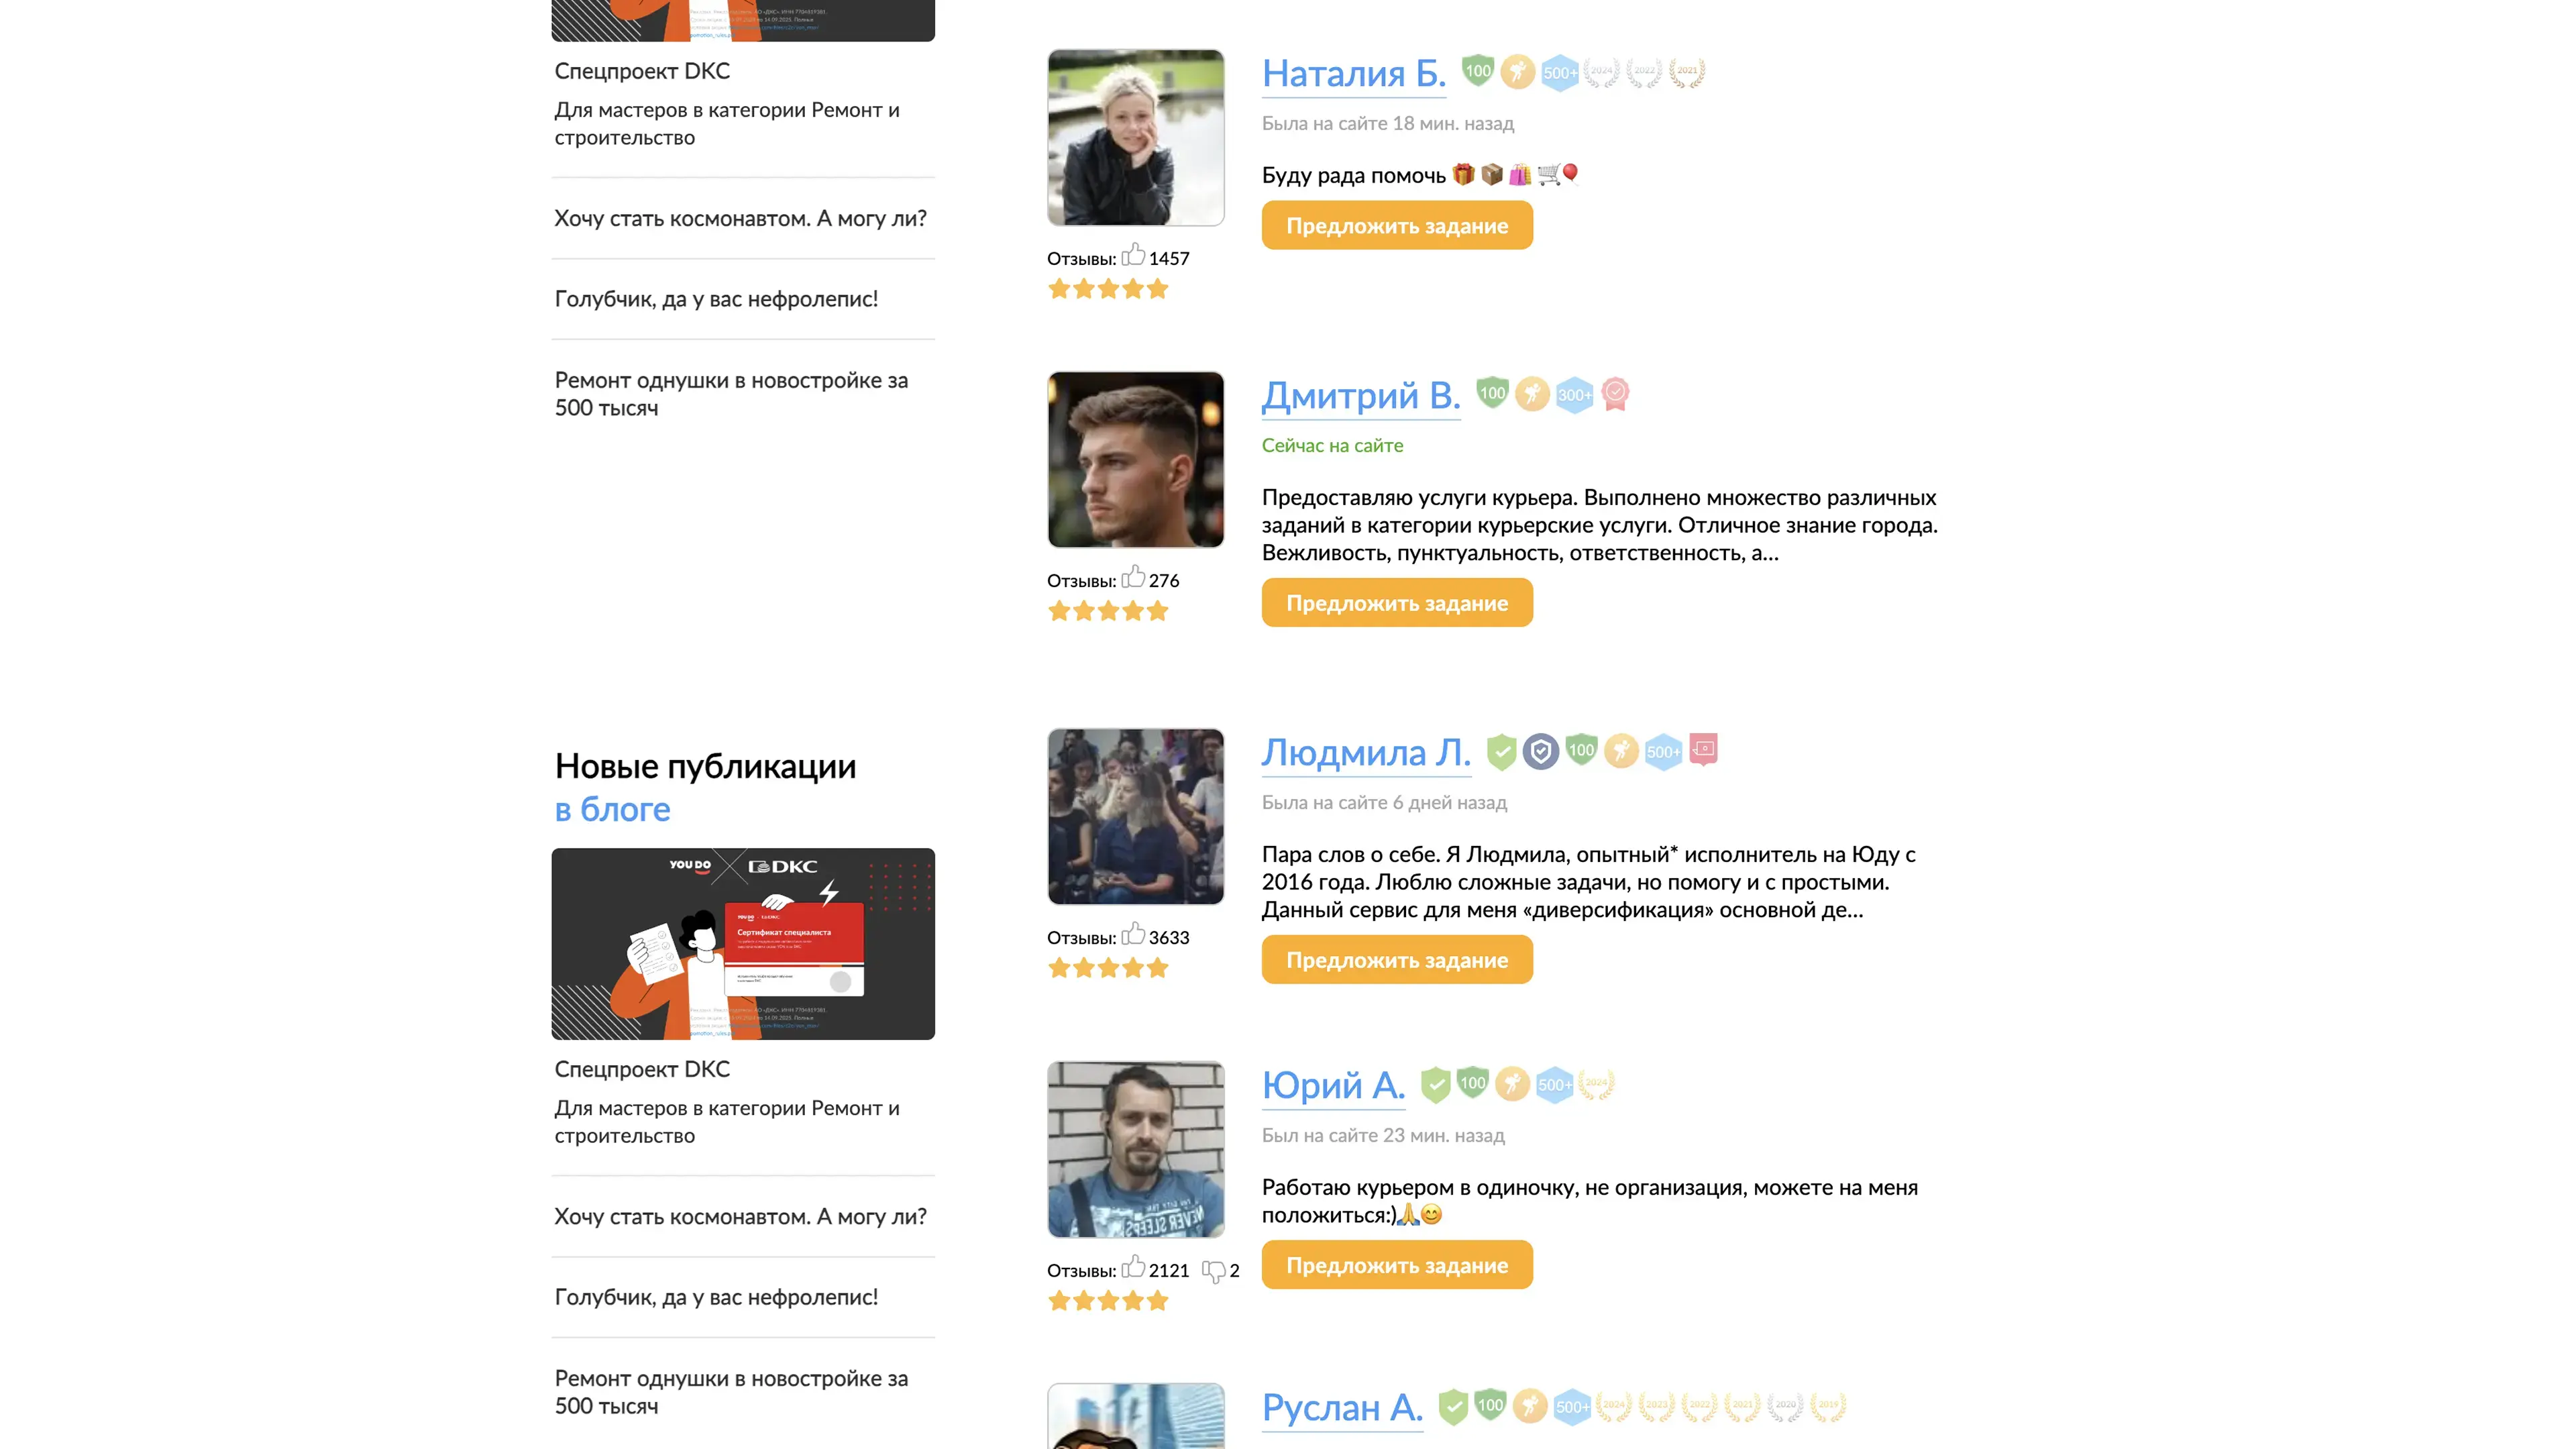Open Наталия Б. profile name link
The width and height of the screenshot is (2576, 1449).
(1354, 74)
